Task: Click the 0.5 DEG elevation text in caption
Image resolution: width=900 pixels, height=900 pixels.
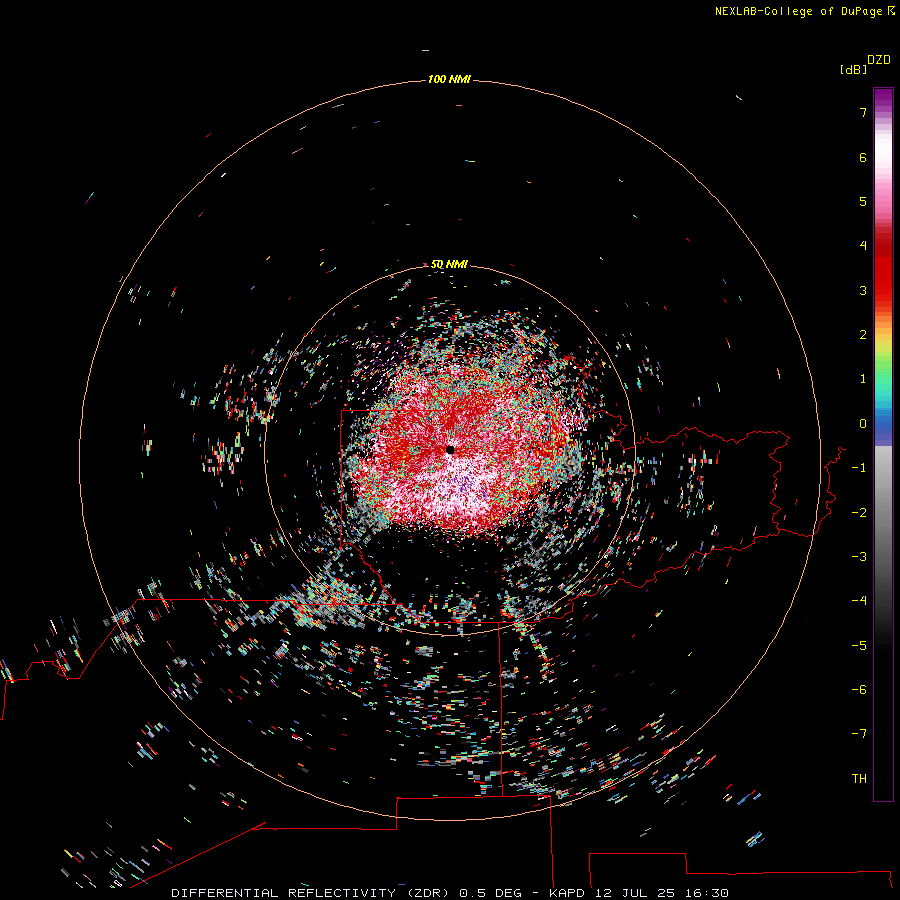Action: point(490,893)
